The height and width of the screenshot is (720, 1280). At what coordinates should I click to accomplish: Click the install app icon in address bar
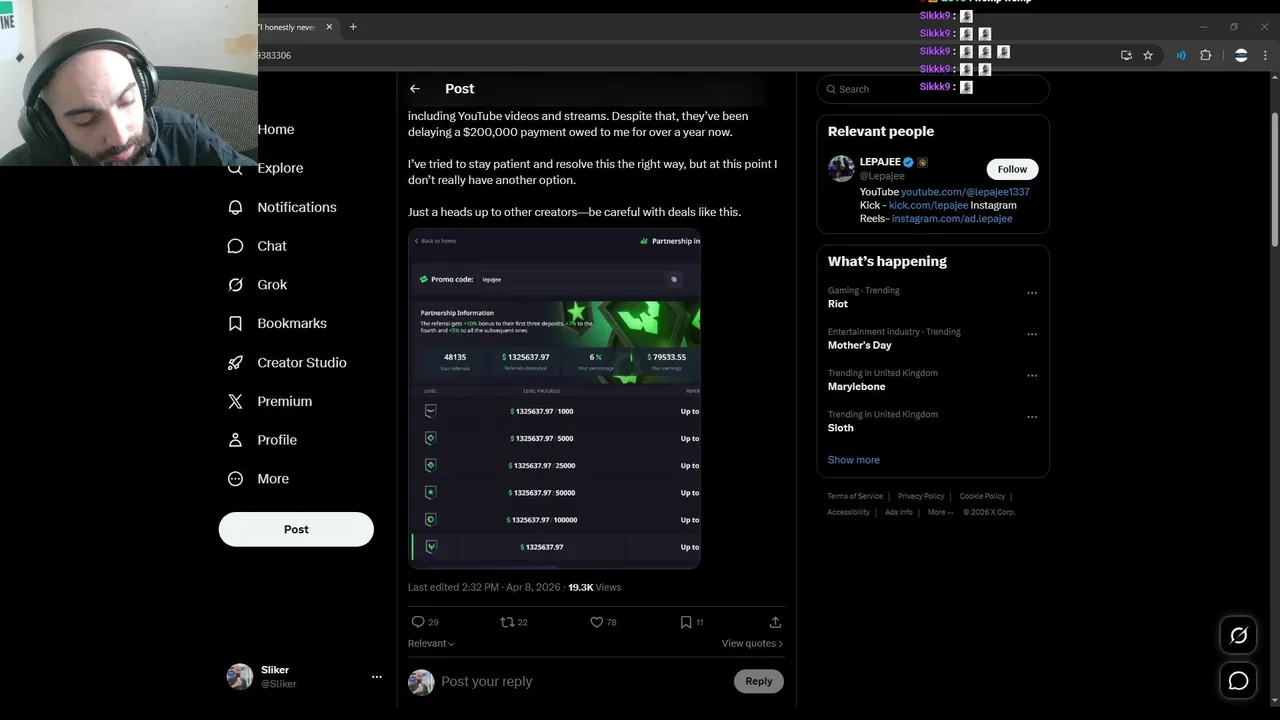click(x=1126, y=55)
